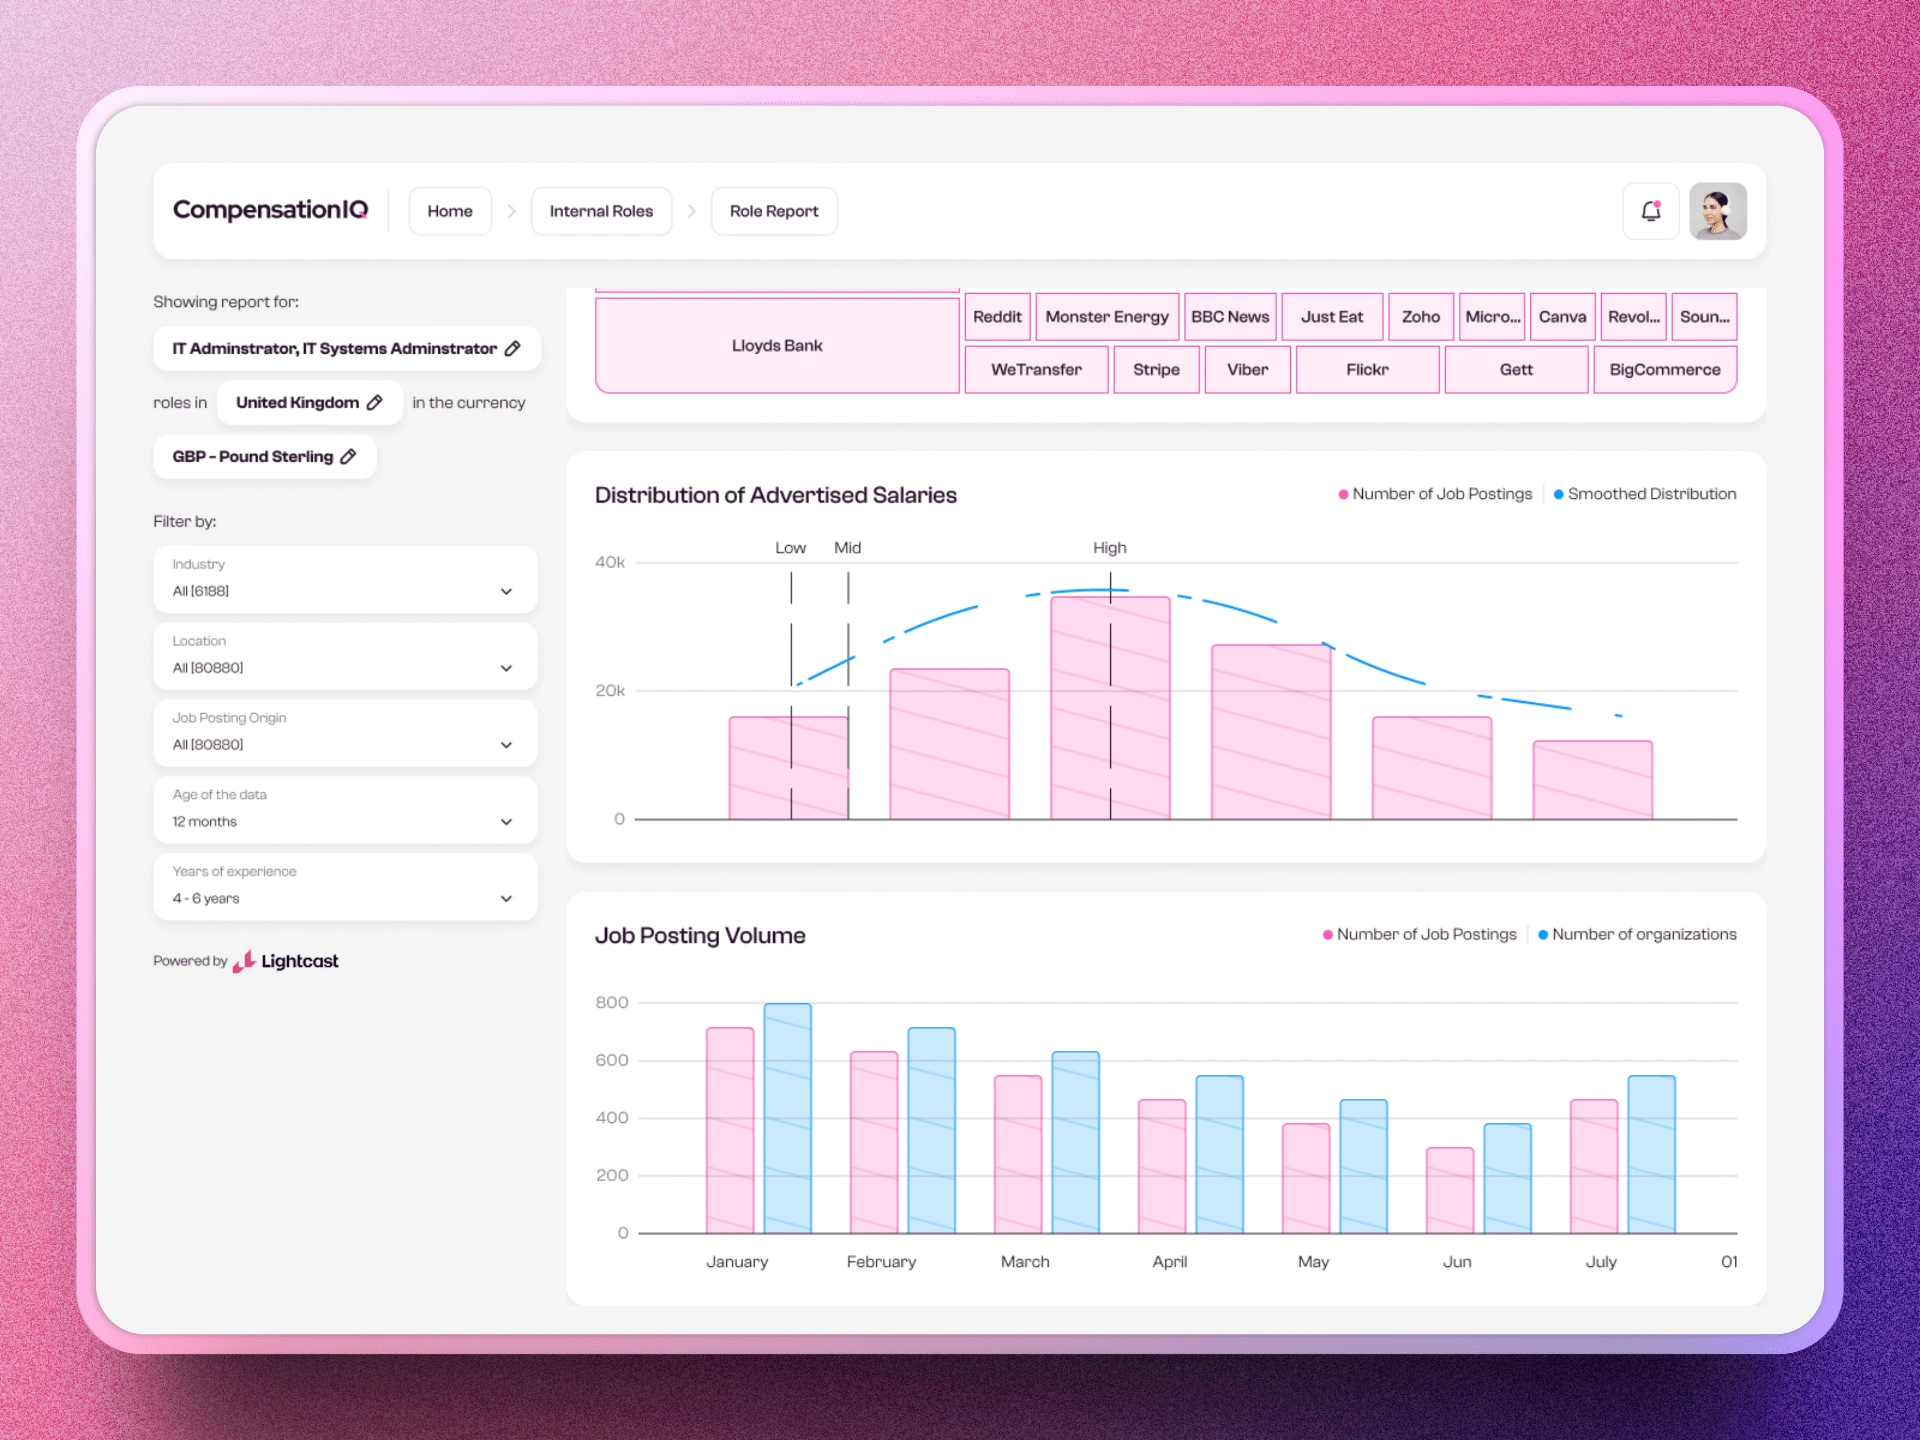The width and height of the screenshot is (1920, 1440).
Task: Click the WeTransfer tile
Action: pyautogui.click(x=1036, y=370)
